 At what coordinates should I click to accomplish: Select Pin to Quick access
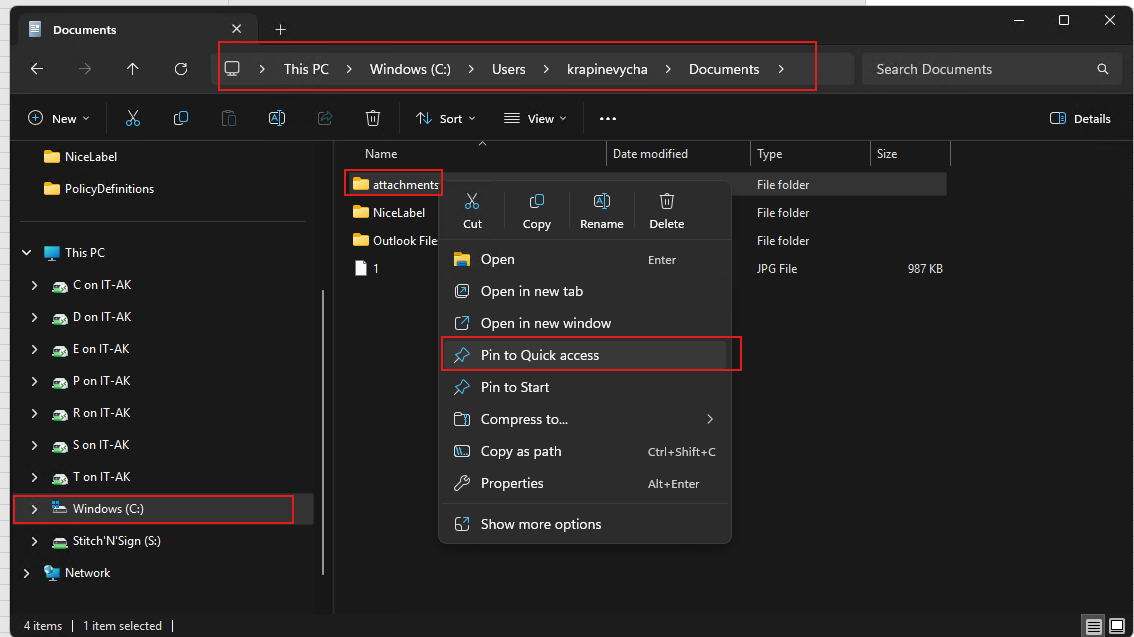540,355
